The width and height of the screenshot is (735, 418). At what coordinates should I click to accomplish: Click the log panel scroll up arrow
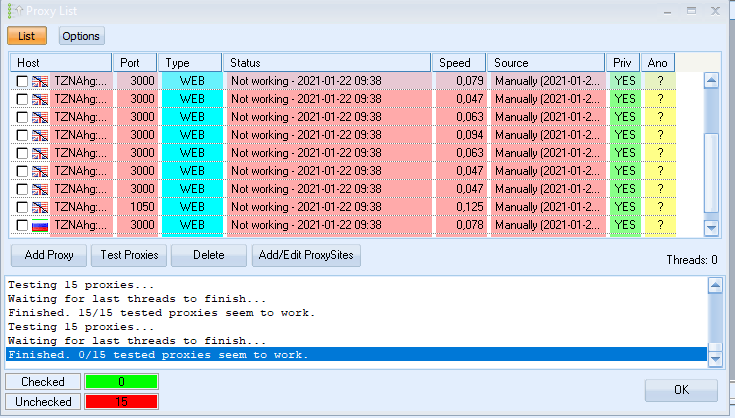click(715, 285)
